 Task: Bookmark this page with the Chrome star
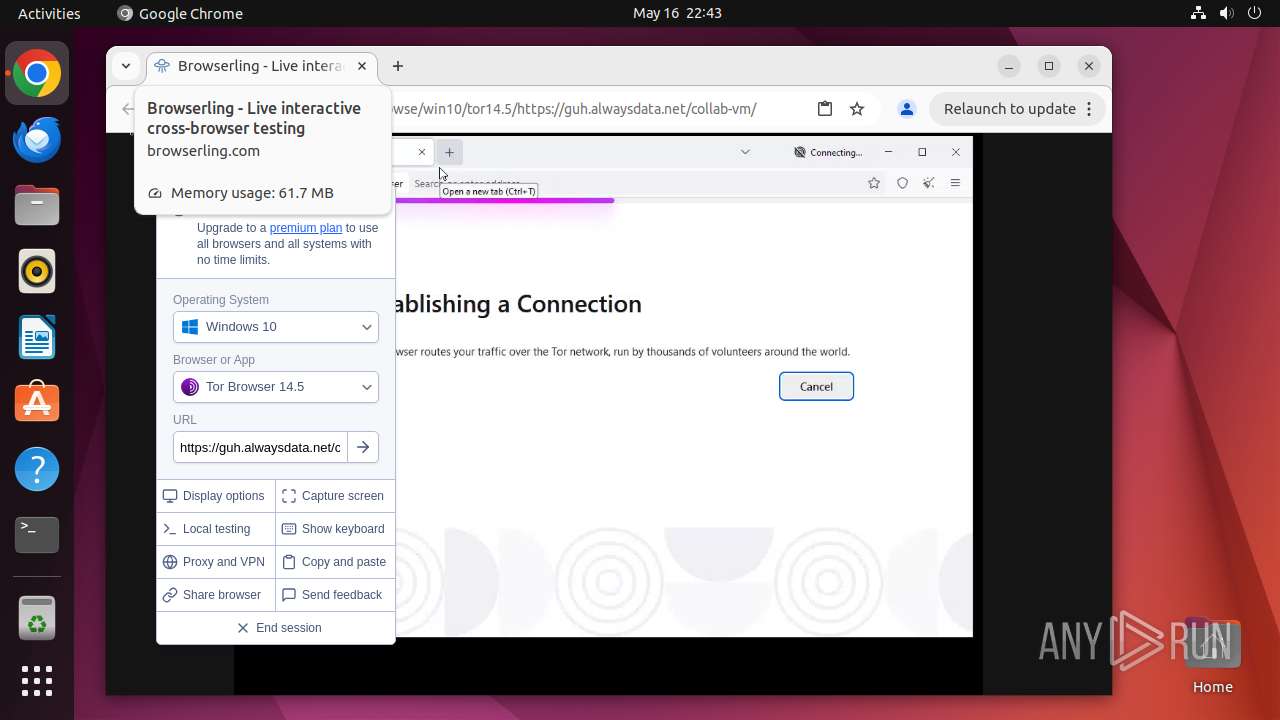coord(857,109)
